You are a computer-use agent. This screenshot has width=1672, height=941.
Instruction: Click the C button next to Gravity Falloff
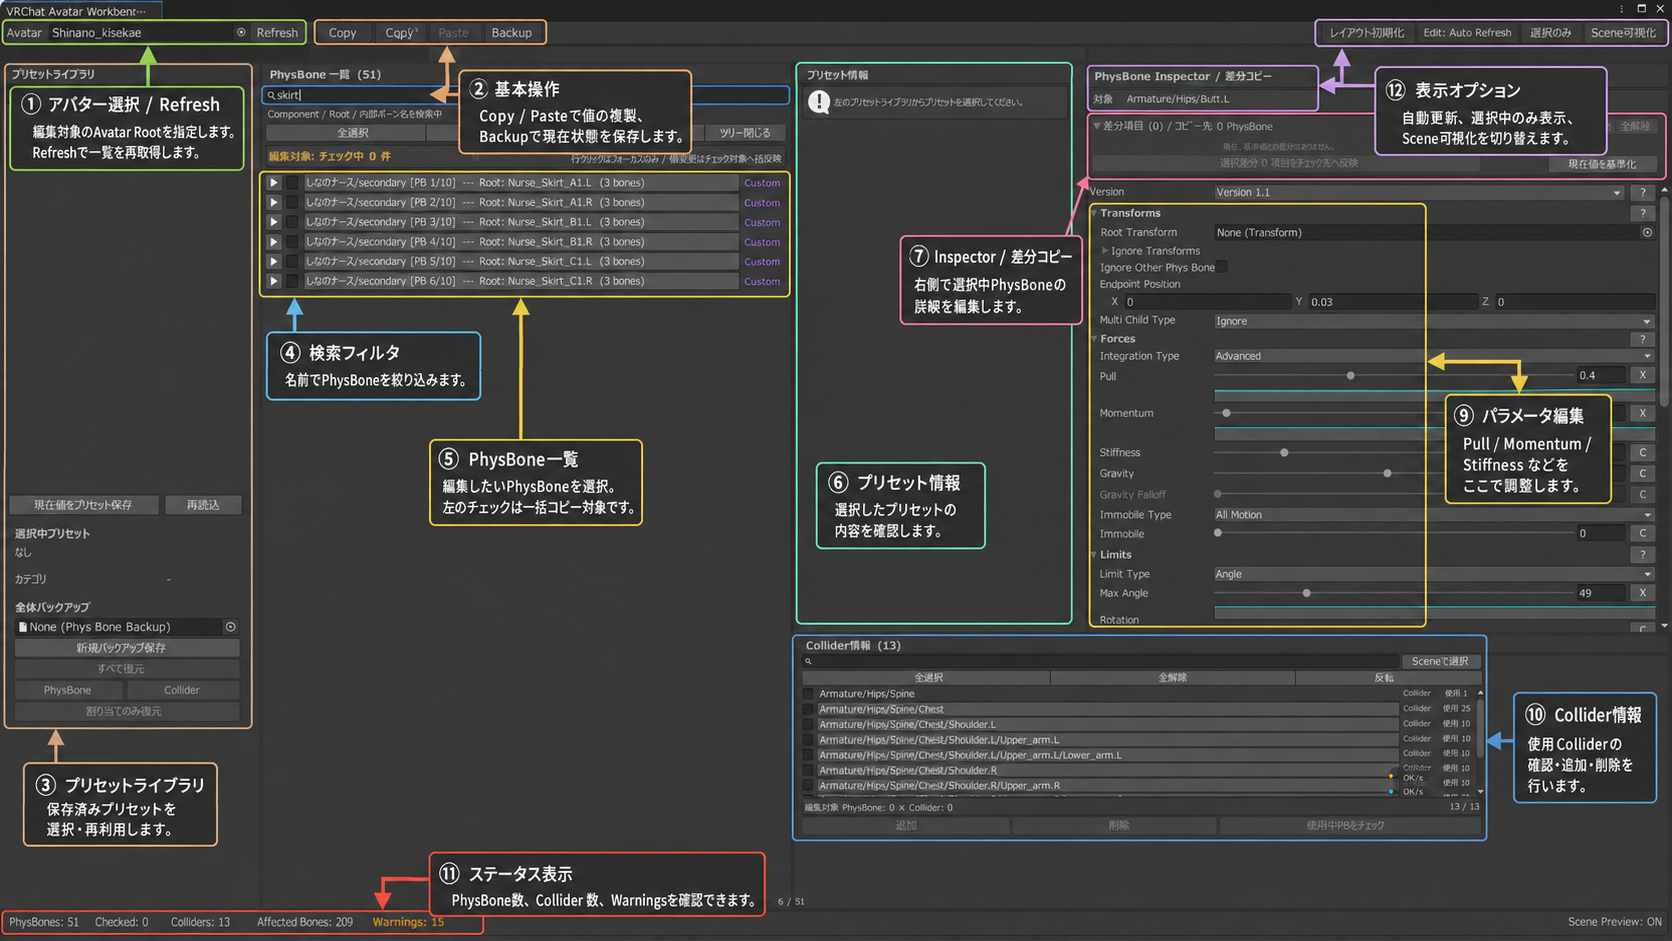(x=1642, y=494)
